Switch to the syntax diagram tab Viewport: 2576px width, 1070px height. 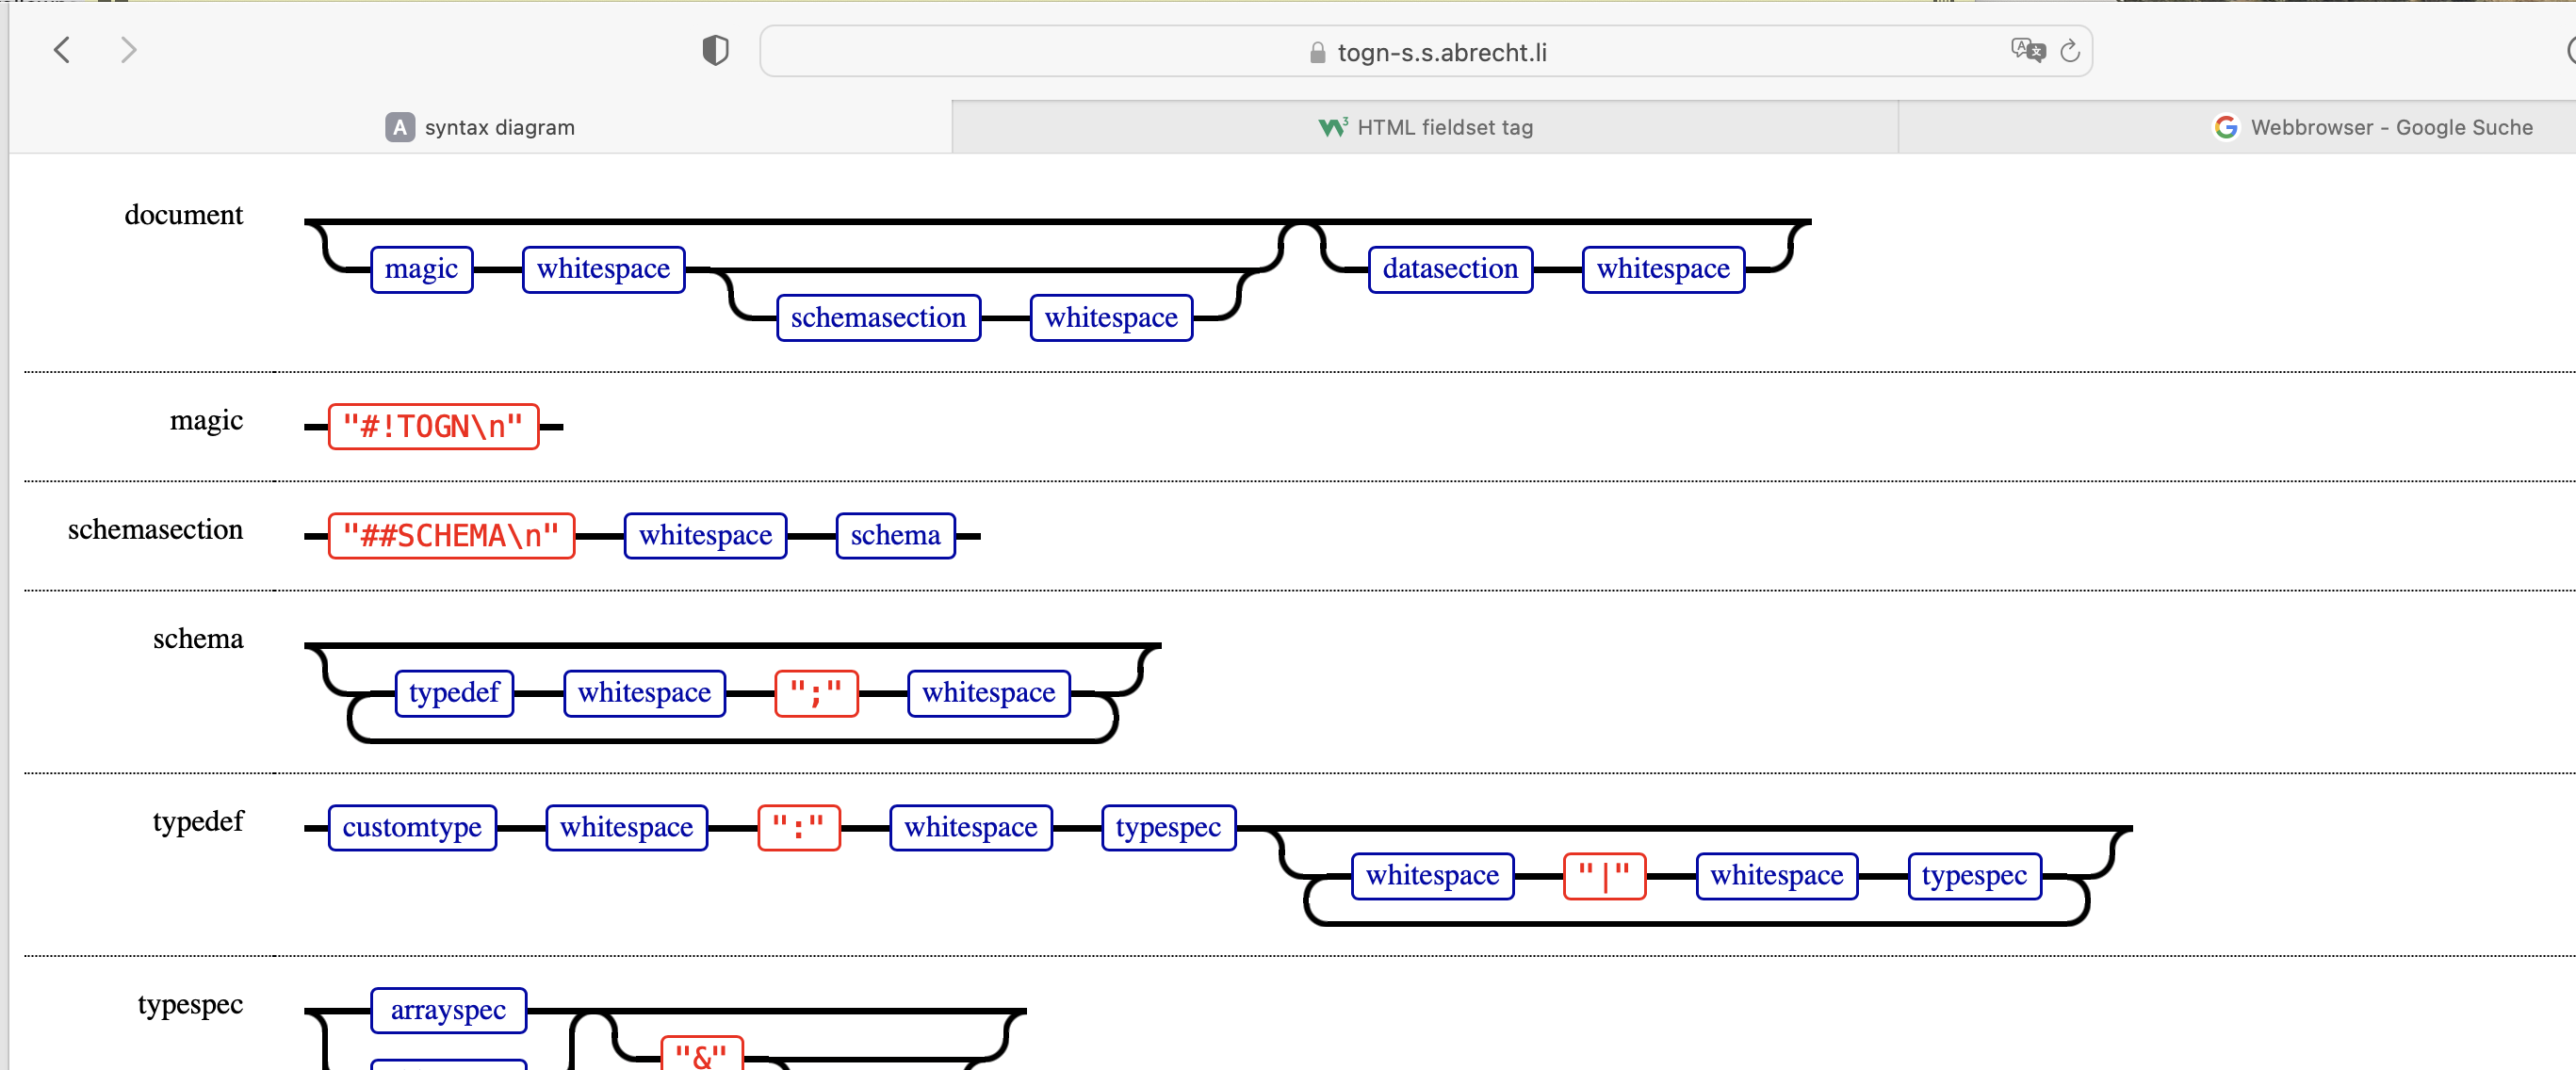click(x=480, y=127)
